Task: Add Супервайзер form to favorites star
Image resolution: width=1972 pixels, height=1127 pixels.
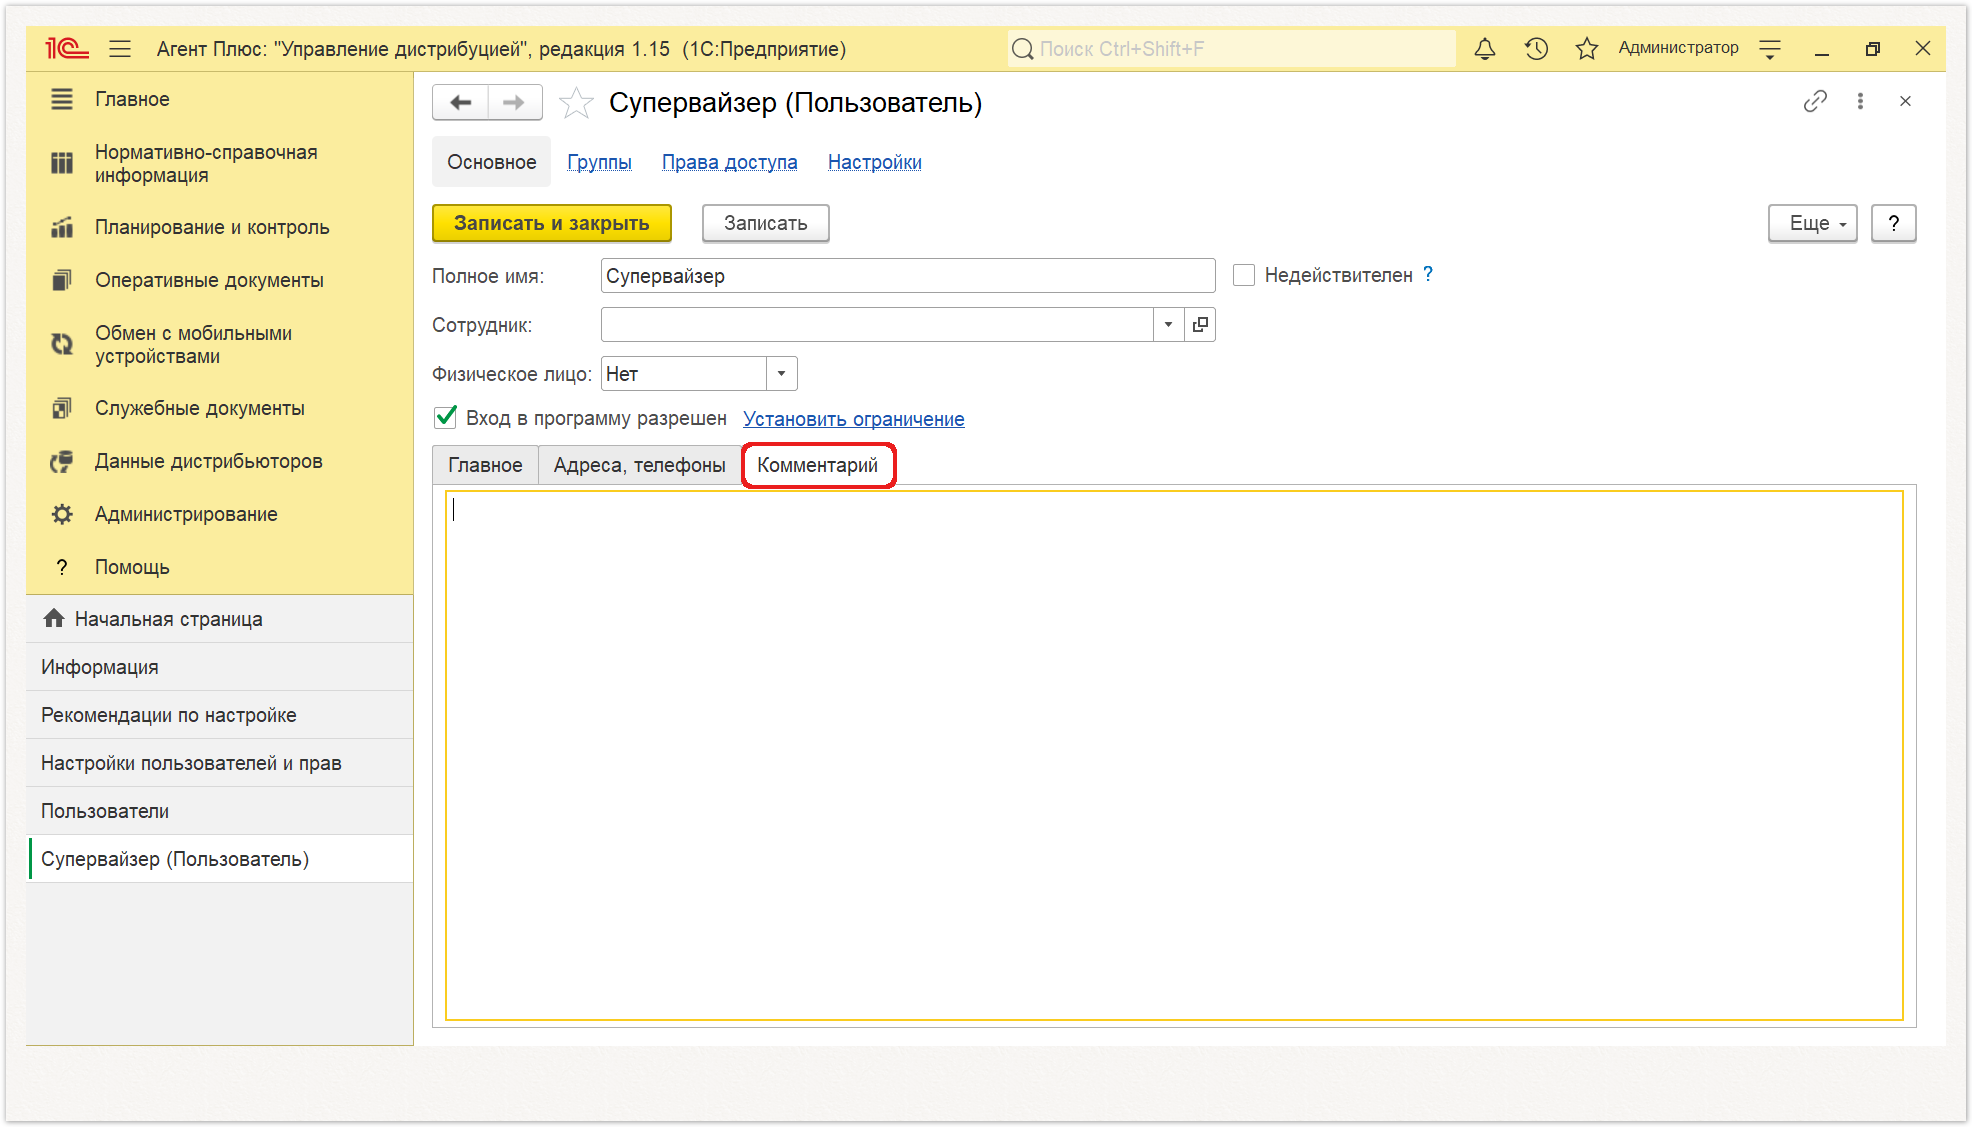Action: pyautogui.click(x=576, y=102)
